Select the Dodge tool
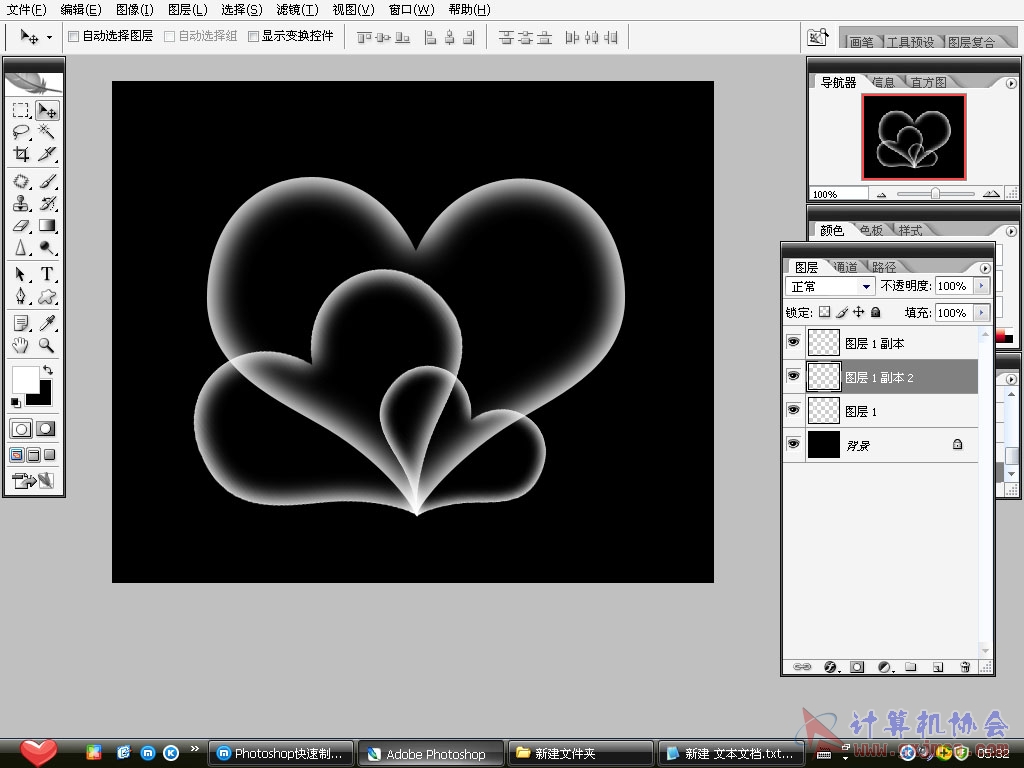Screen dimensions: 1024x768 tap(46, 248)
